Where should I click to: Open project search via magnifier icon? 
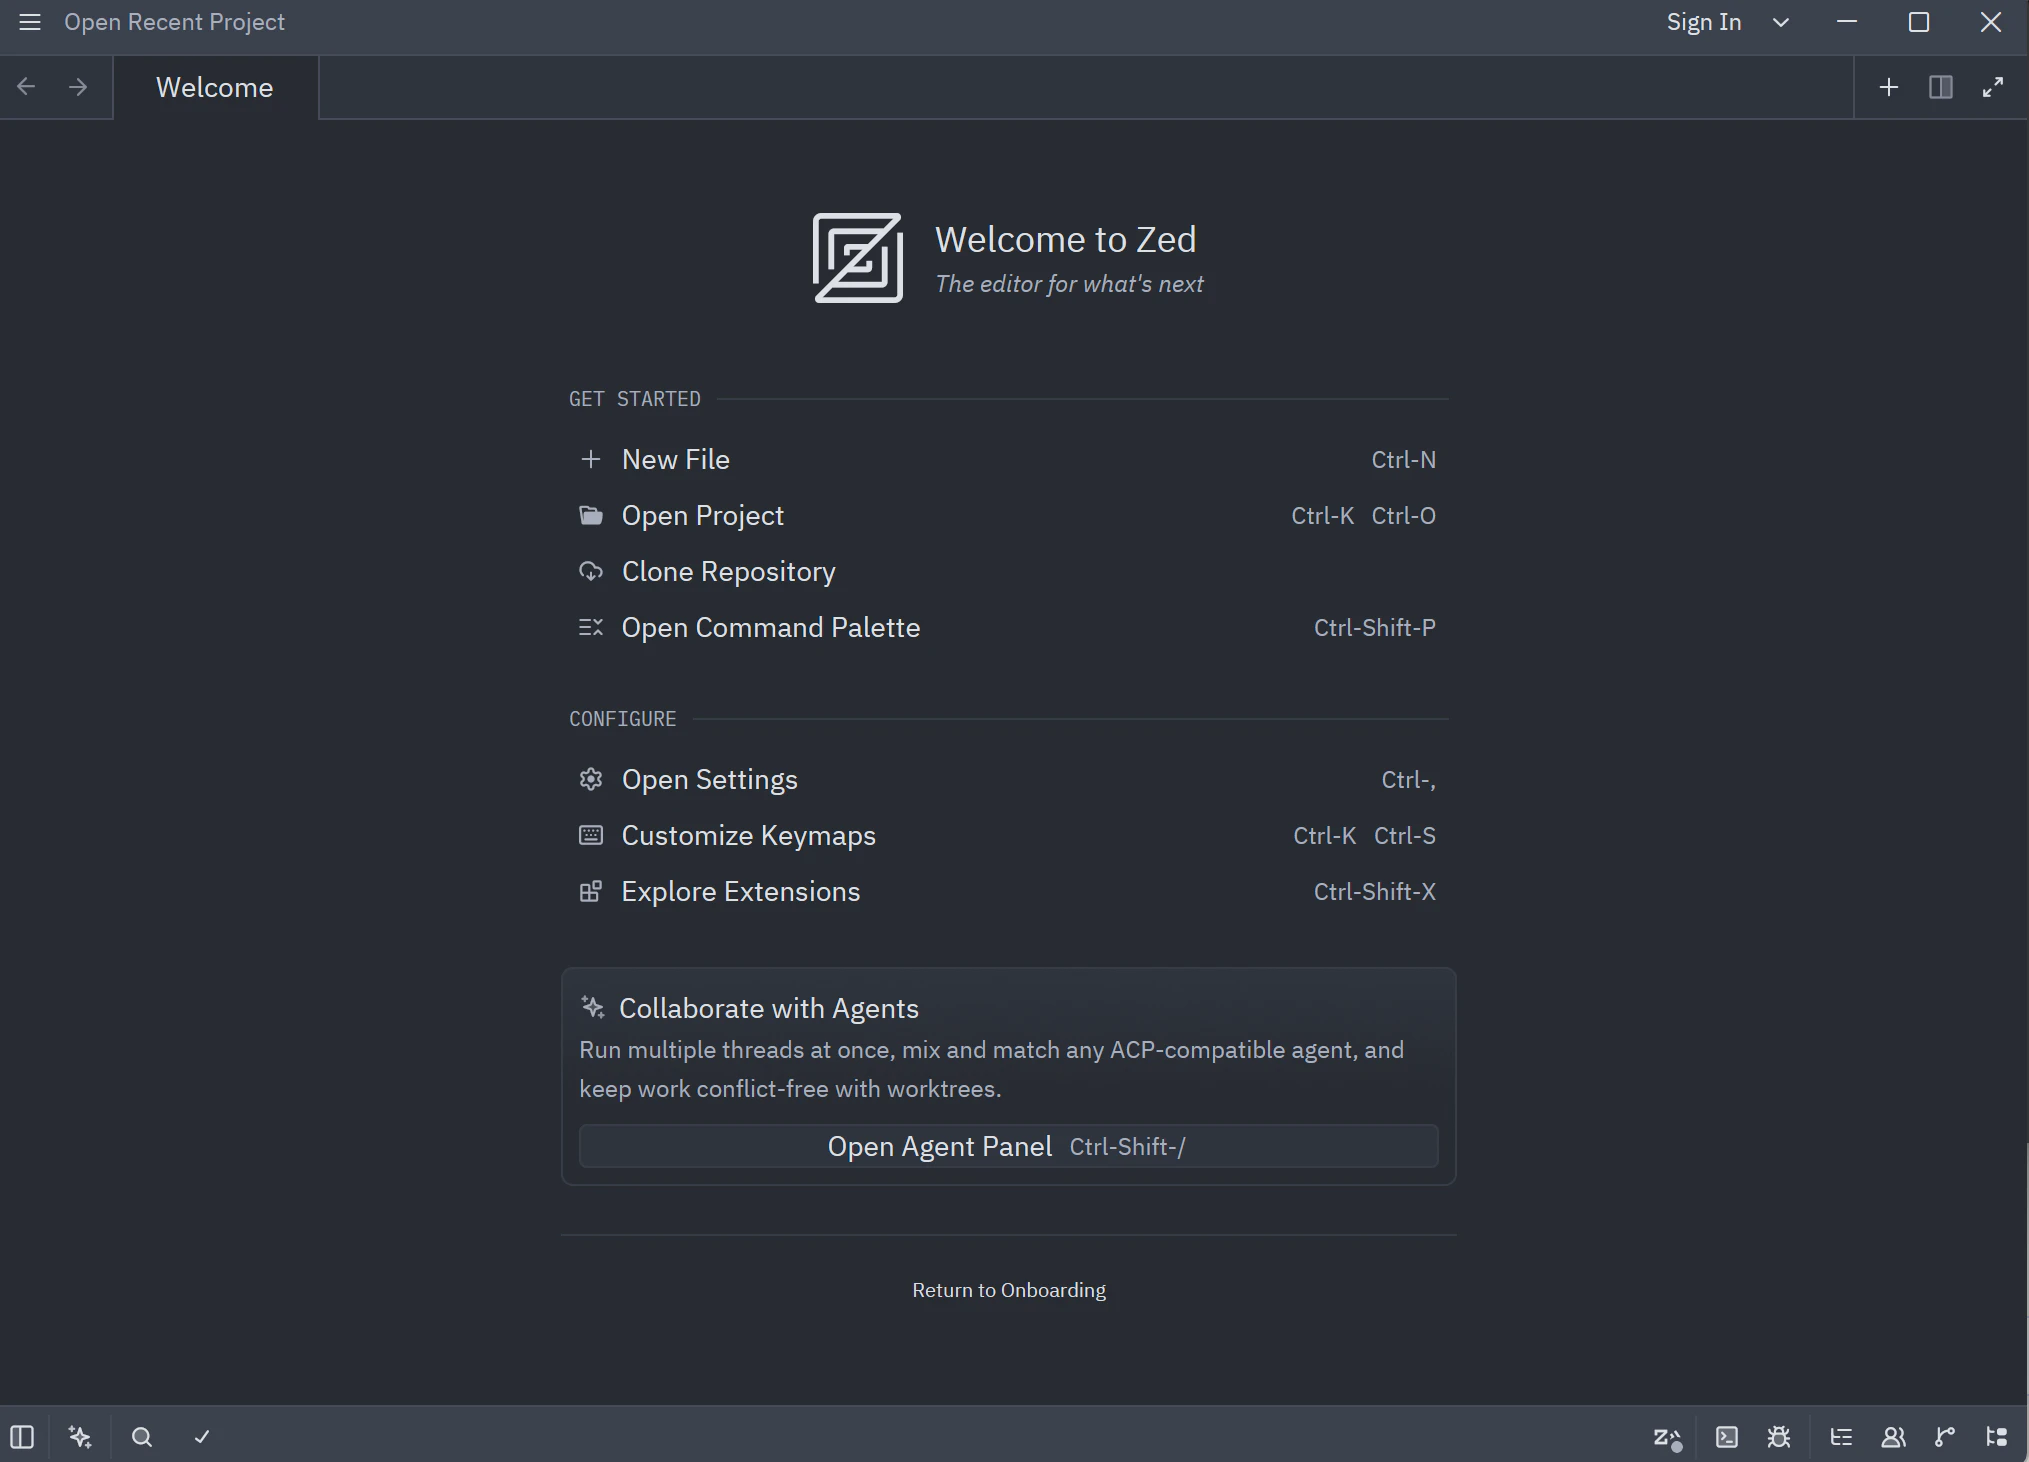[x=142, y=1437]
